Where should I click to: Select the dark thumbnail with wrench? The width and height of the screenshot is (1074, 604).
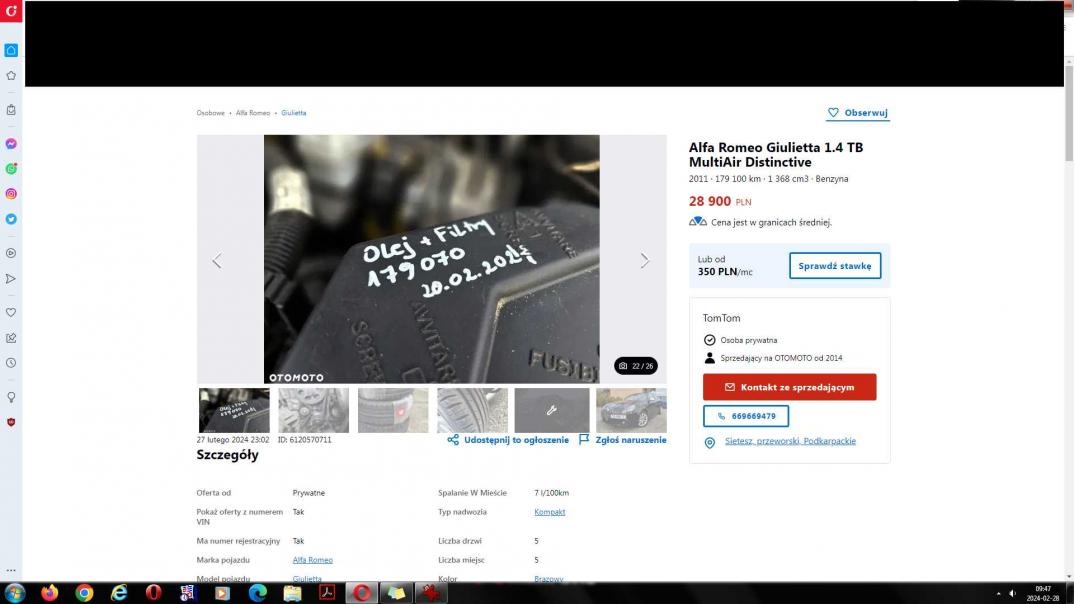pos(552,410)
